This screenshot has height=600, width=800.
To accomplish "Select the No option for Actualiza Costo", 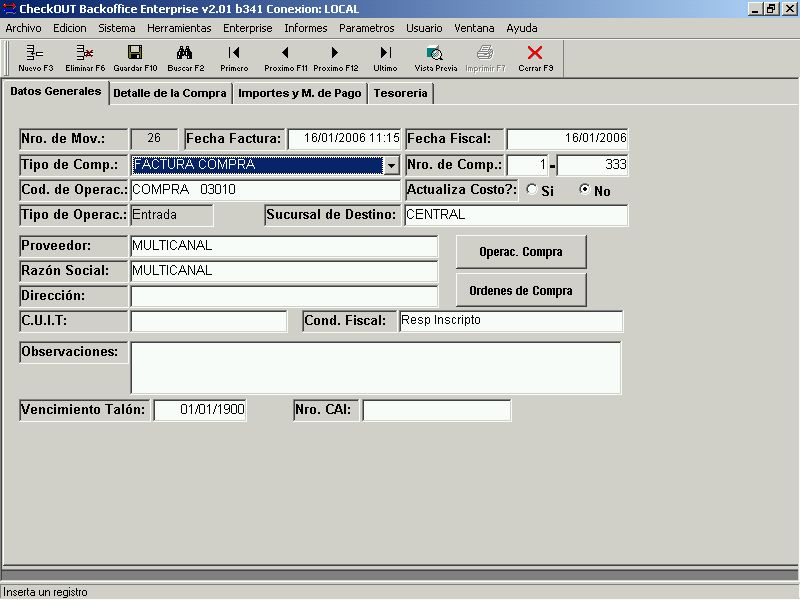I will pyautogui.click(x=585, y=189).
